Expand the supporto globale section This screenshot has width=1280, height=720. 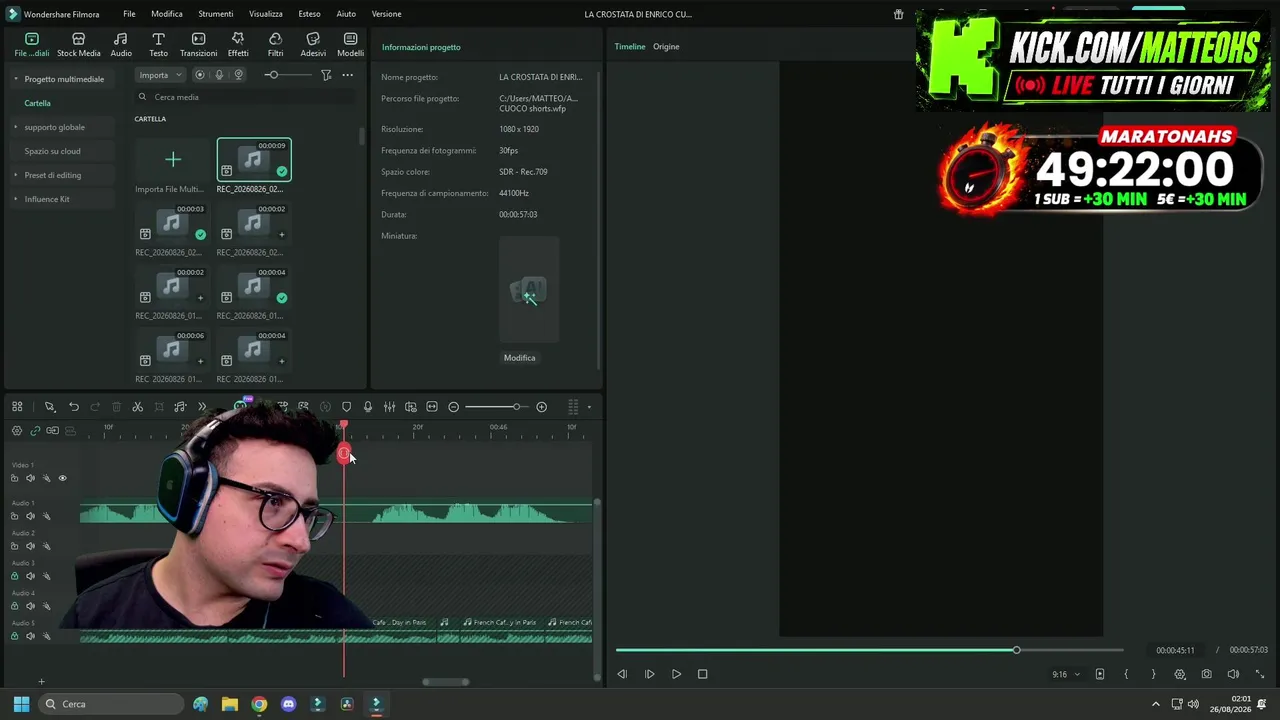click(15, 127)
